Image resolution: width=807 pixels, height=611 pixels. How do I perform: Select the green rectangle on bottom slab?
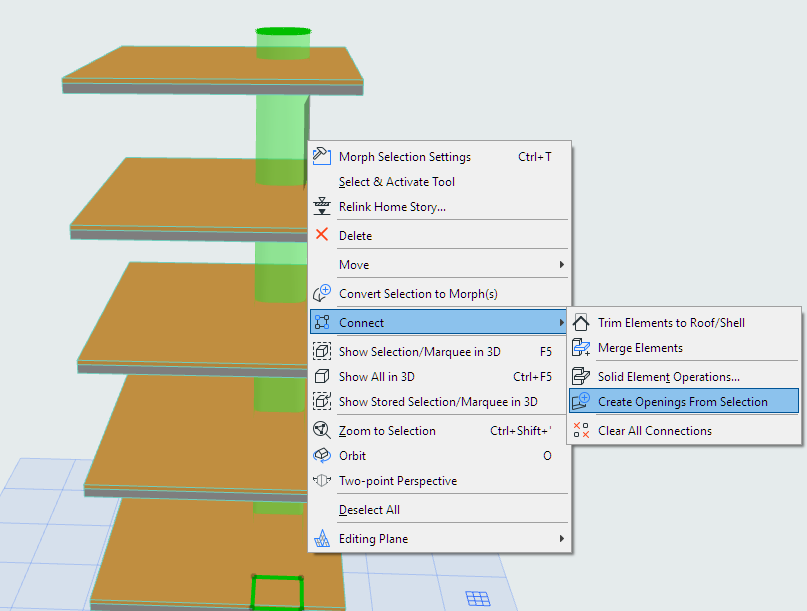tap(277, 592)
